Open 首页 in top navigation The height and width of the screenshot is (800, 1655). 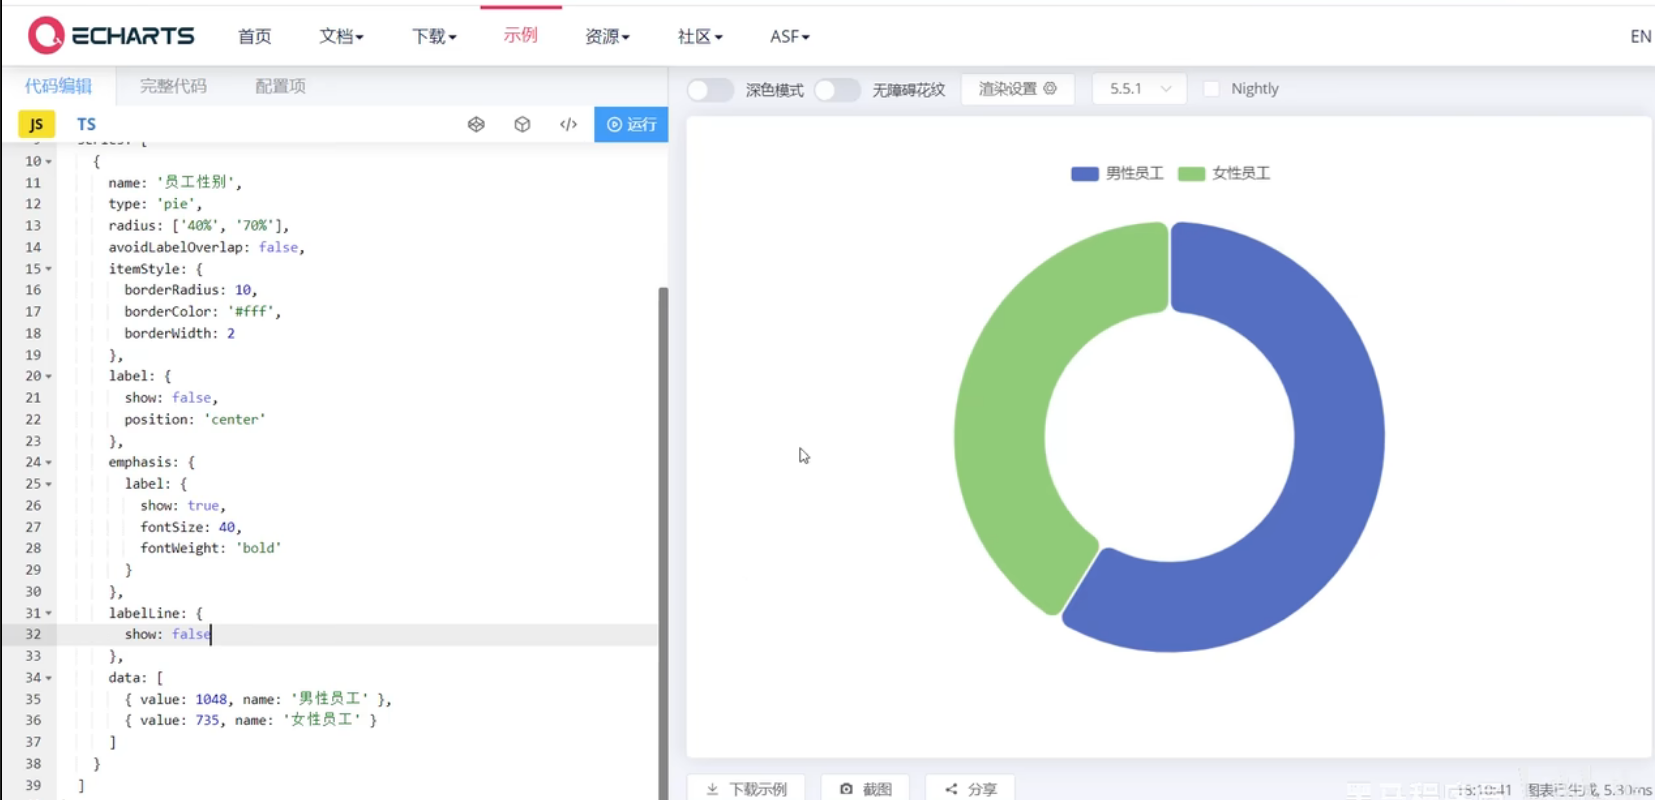tap(254, 36)
